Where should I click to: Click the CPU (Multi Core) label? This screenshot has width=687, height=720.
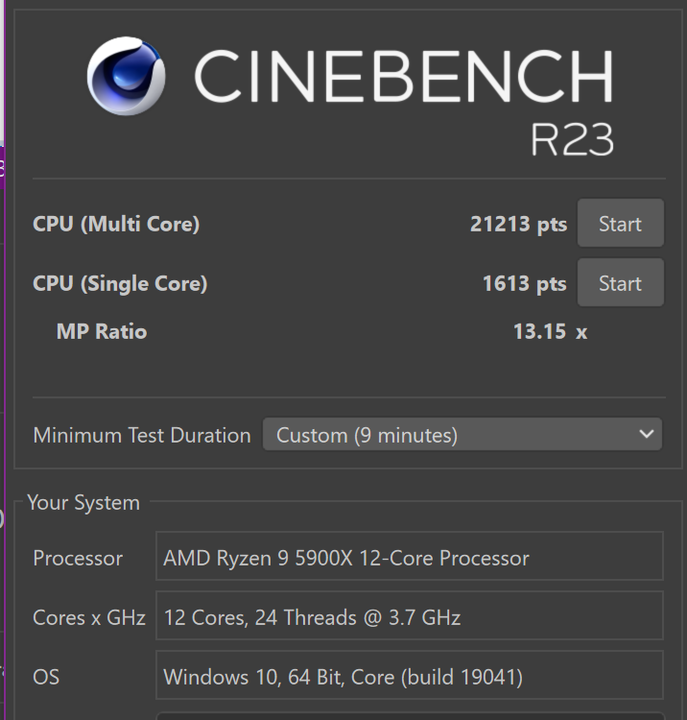pyautogui.click(x=116, y=224)
